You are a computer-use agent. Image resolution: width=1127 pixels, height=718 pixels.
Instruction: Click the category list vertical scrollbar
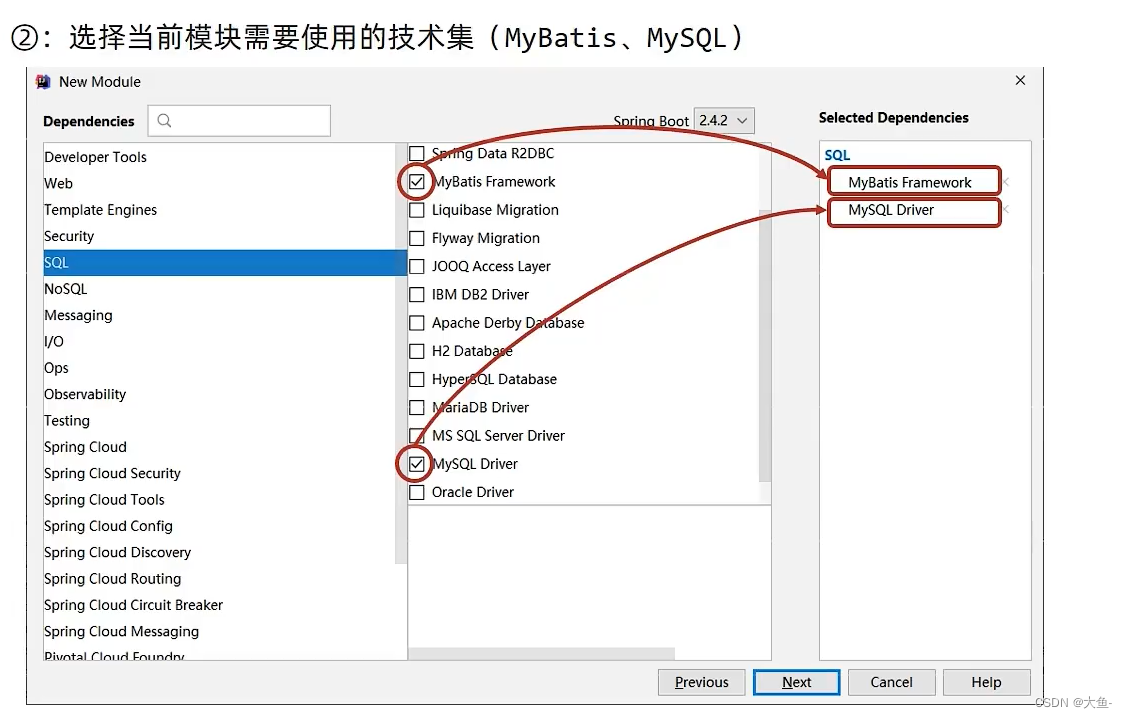(x=401, y=352)
